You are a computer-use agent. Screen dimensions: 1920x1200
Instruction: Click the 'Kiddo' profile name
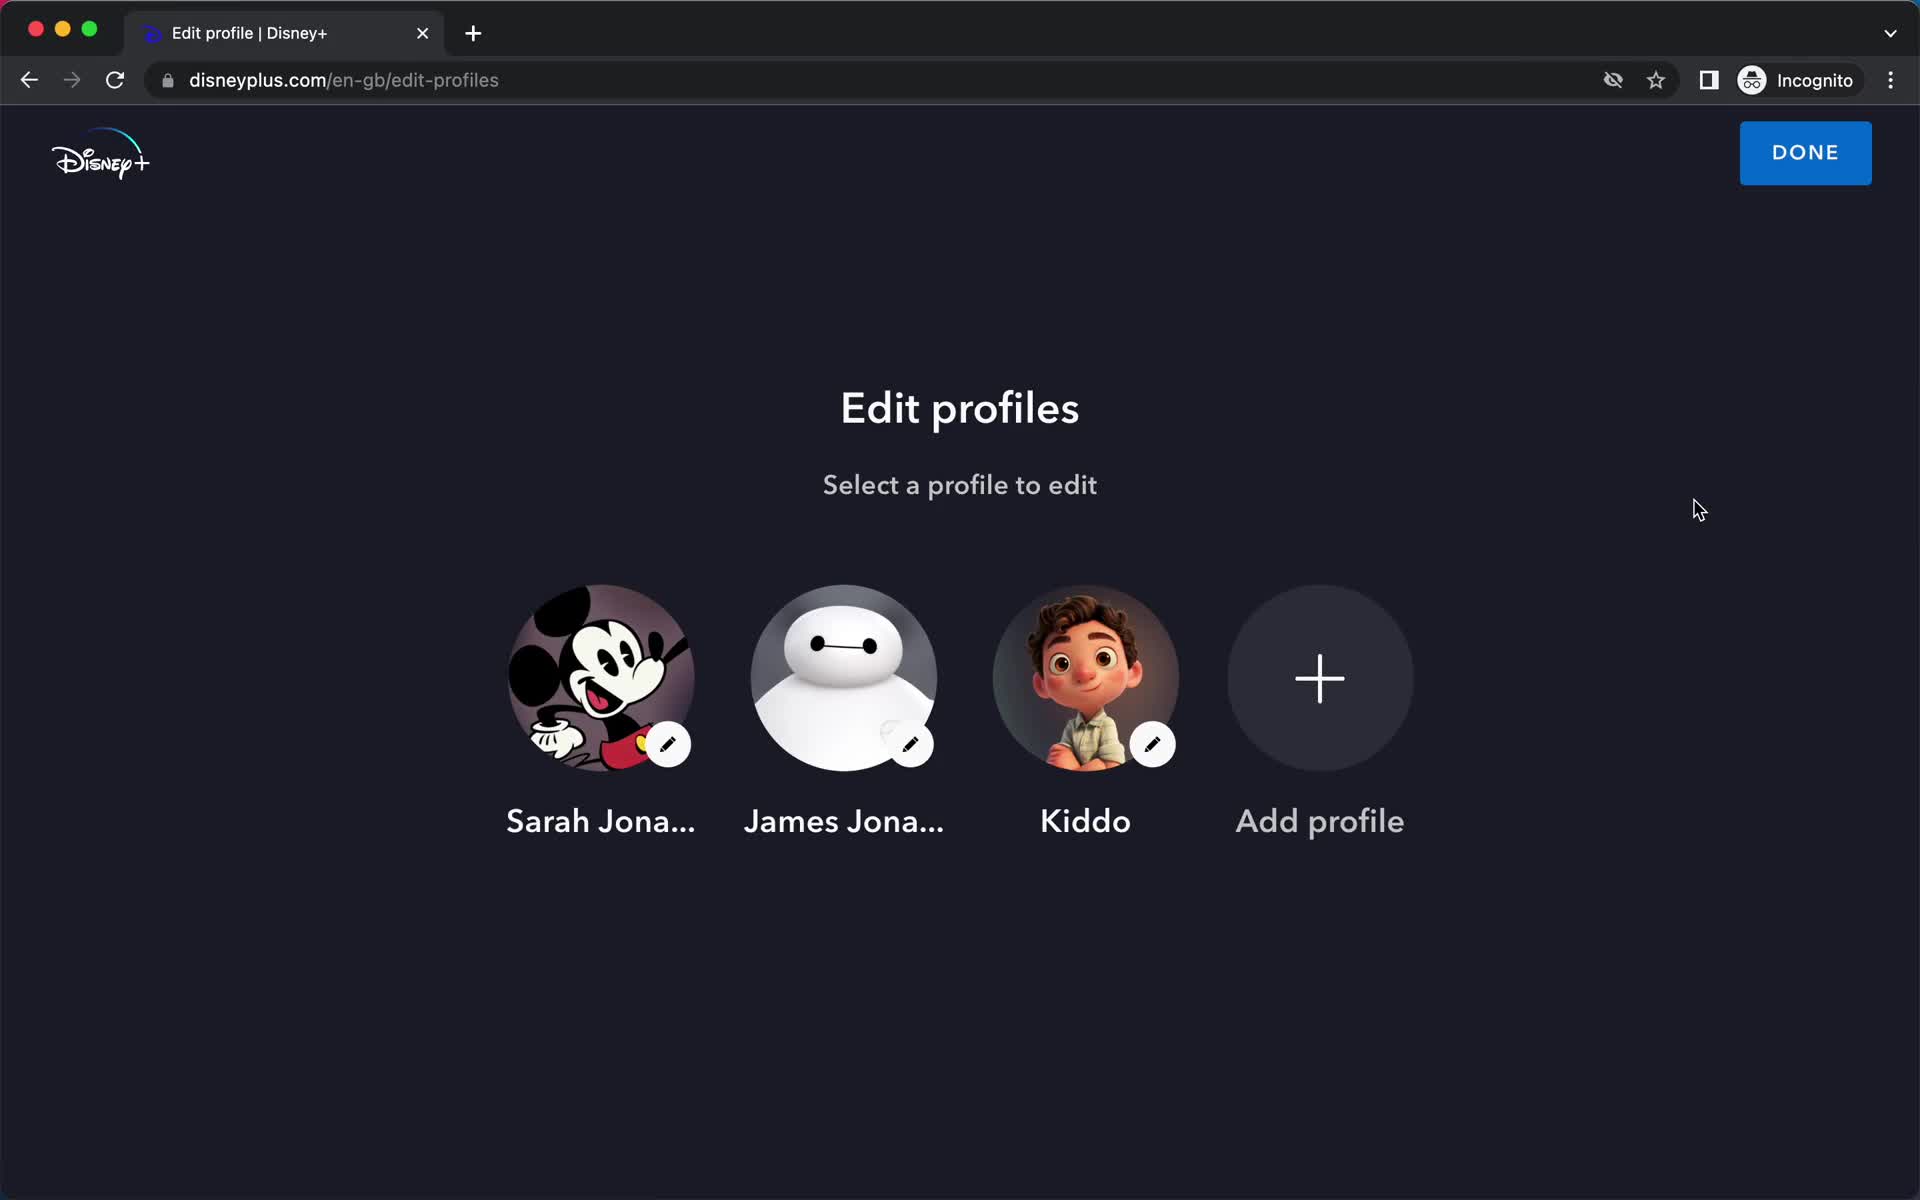(1085, 821)
